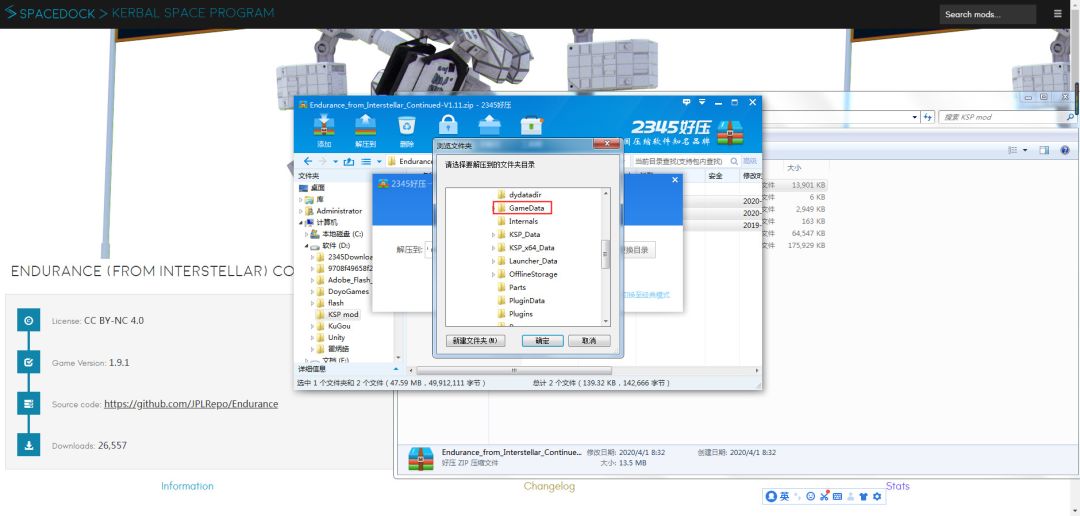
Task: Collapse the 软件 (D:) drive node
Action: 307,245
